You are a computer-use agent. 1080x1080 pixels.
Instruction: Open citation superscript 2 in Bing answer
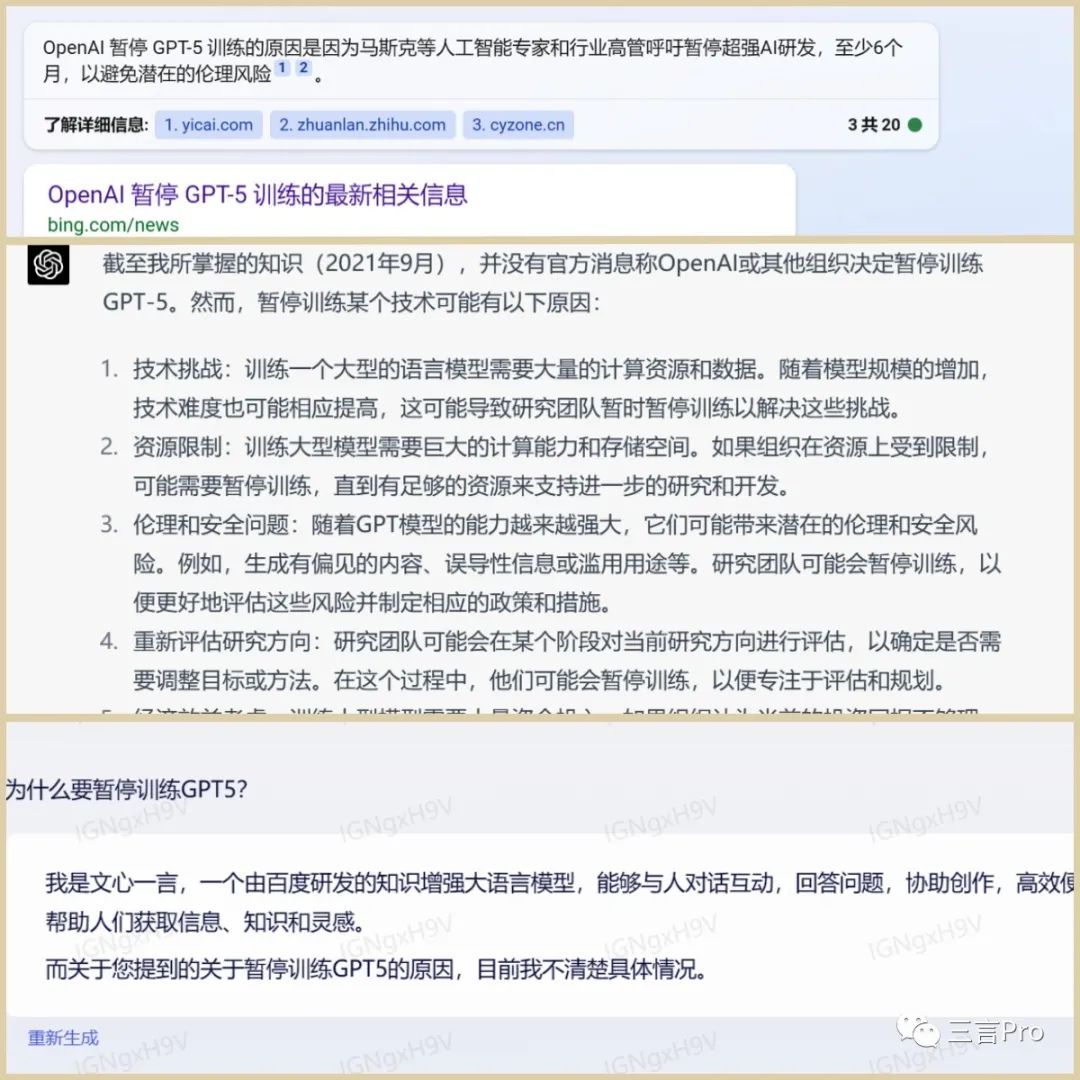click(303, 68)
